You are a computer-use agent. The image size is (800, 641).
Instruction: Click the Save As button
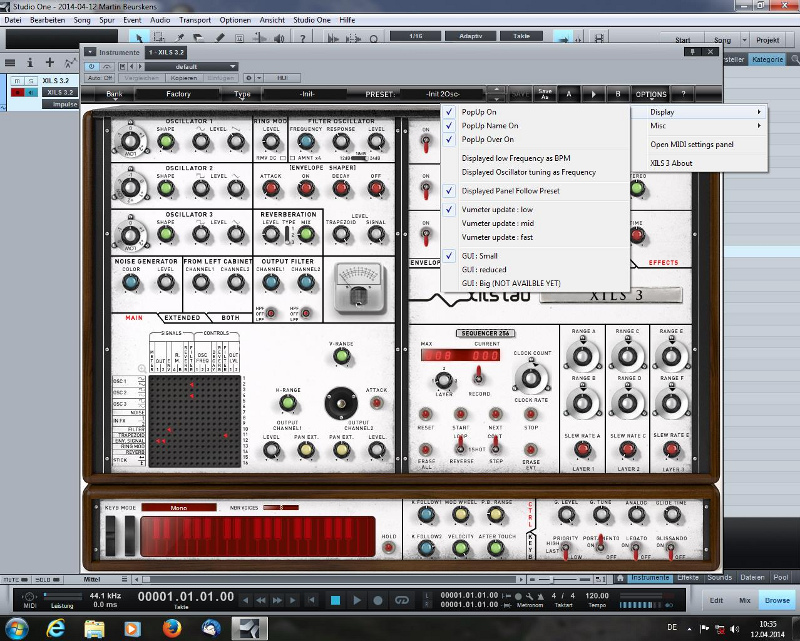click(x=544, y=94)
